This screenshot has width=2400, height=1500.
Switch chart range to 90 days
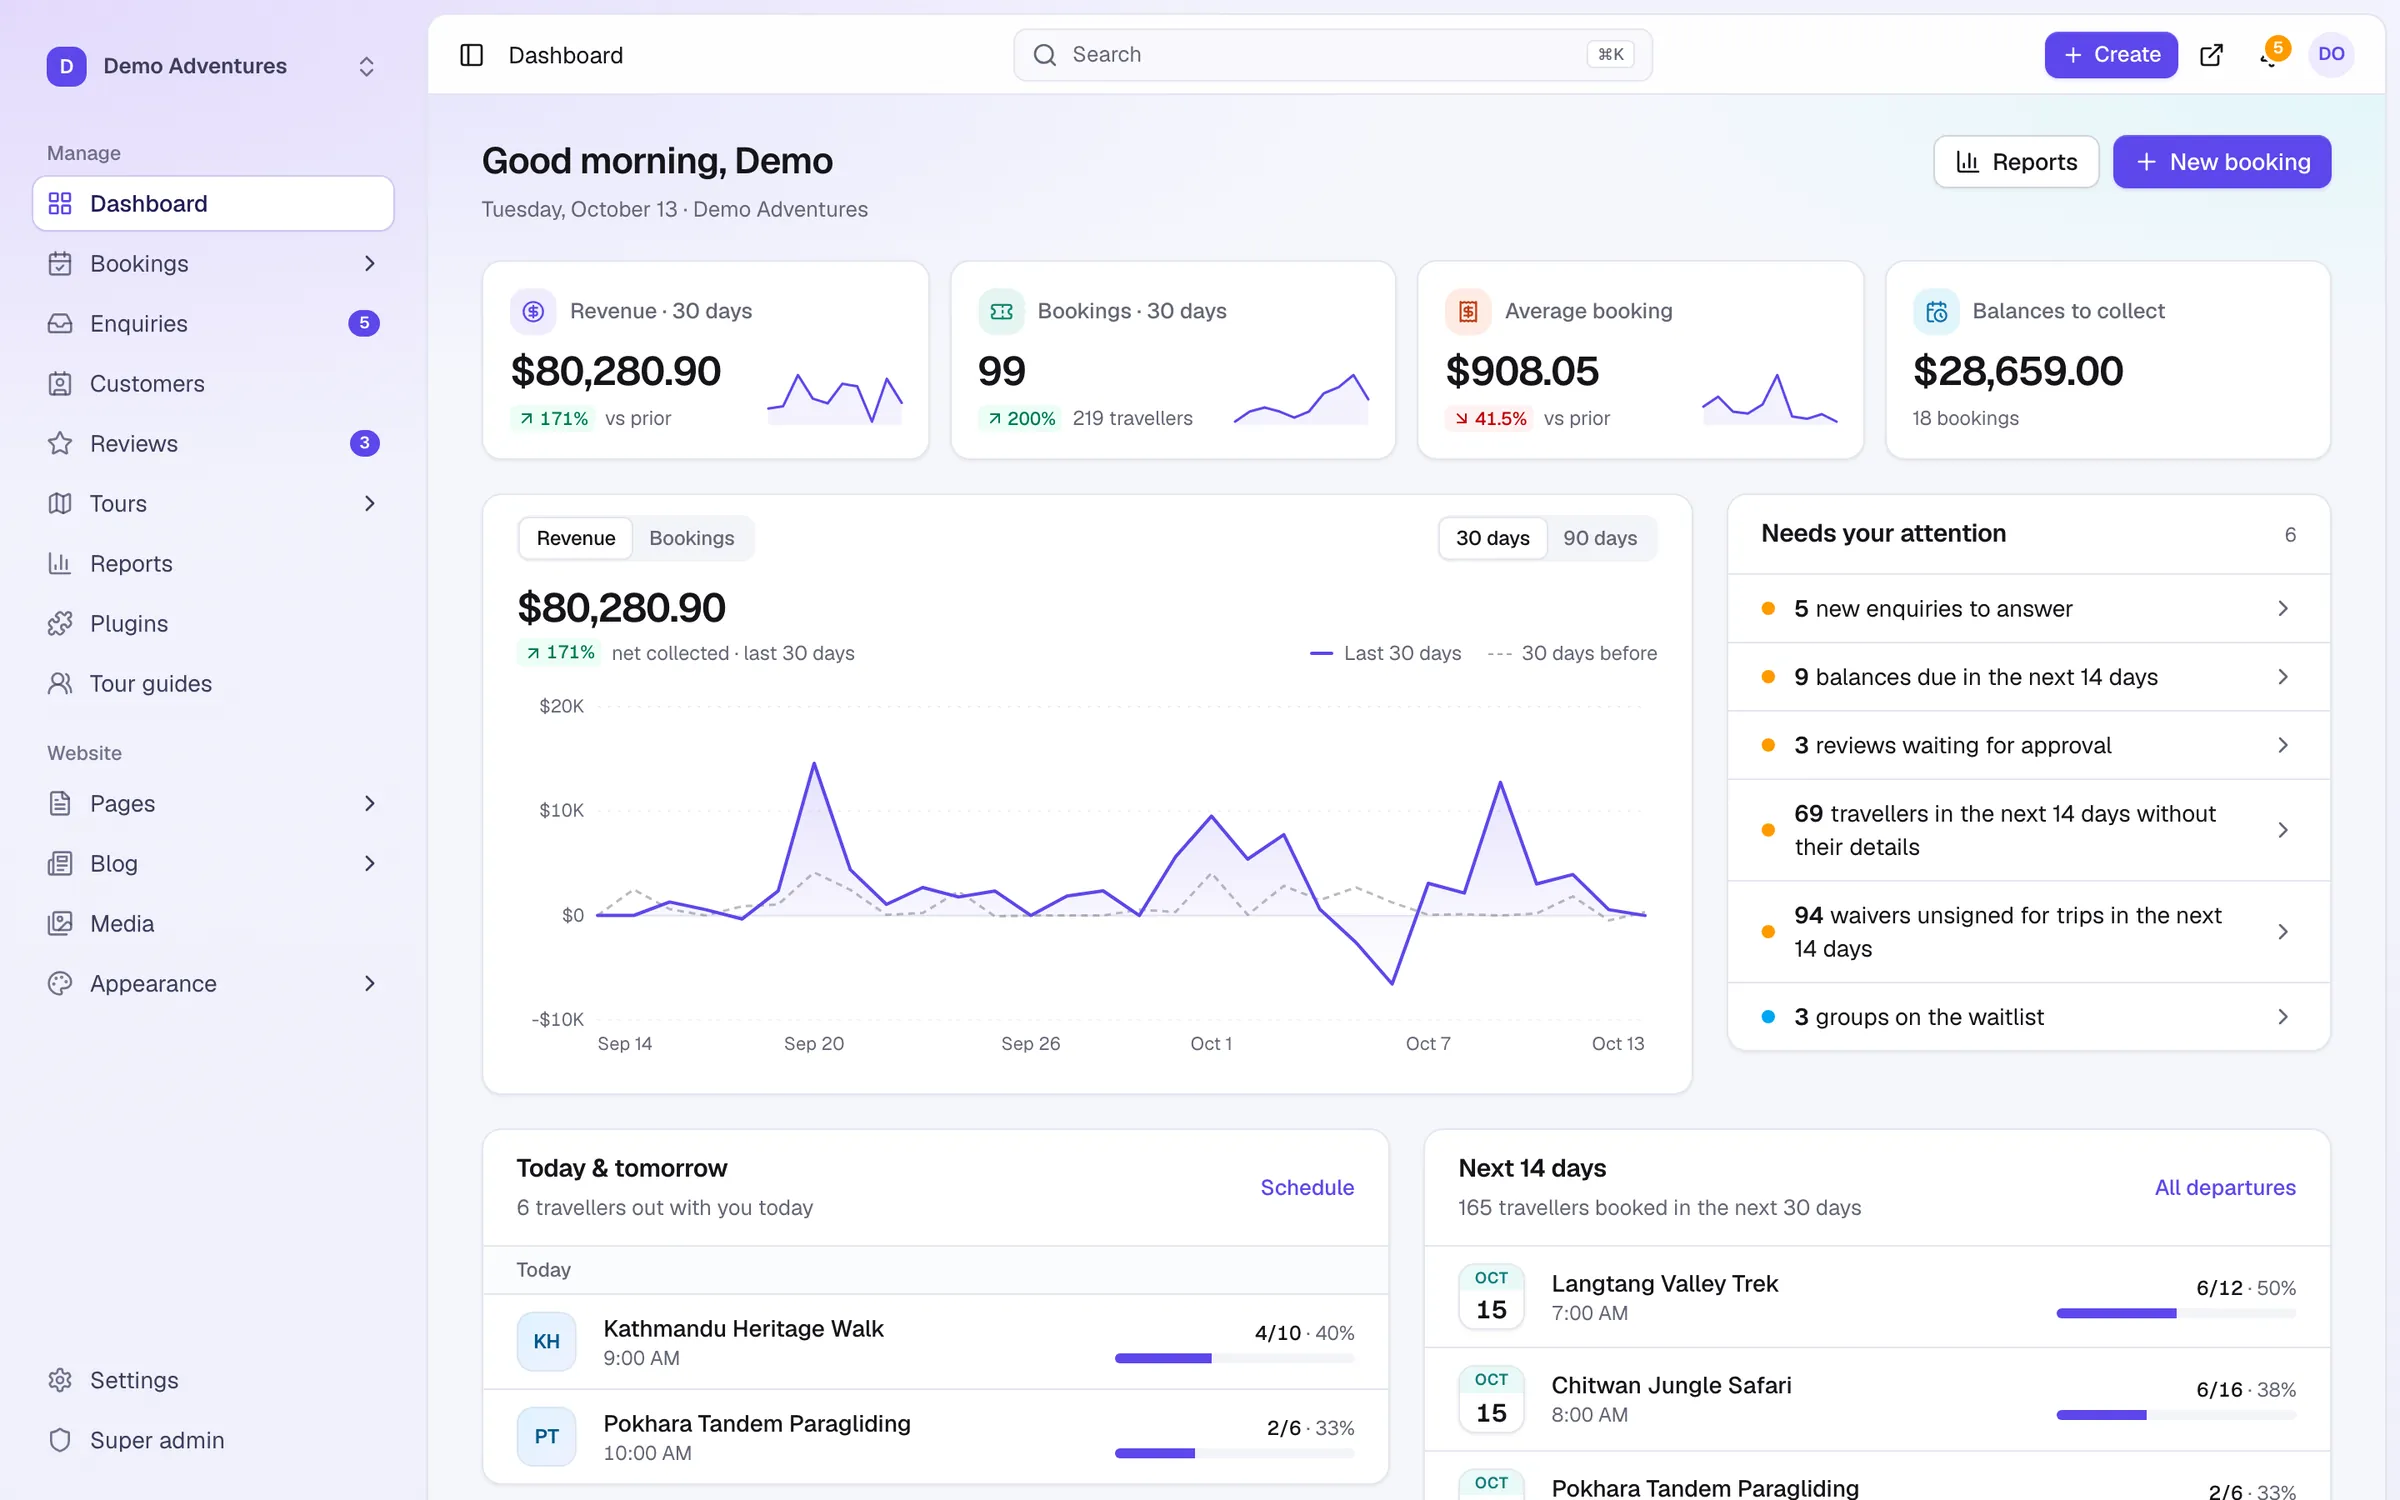click(x=1600, y=538)
